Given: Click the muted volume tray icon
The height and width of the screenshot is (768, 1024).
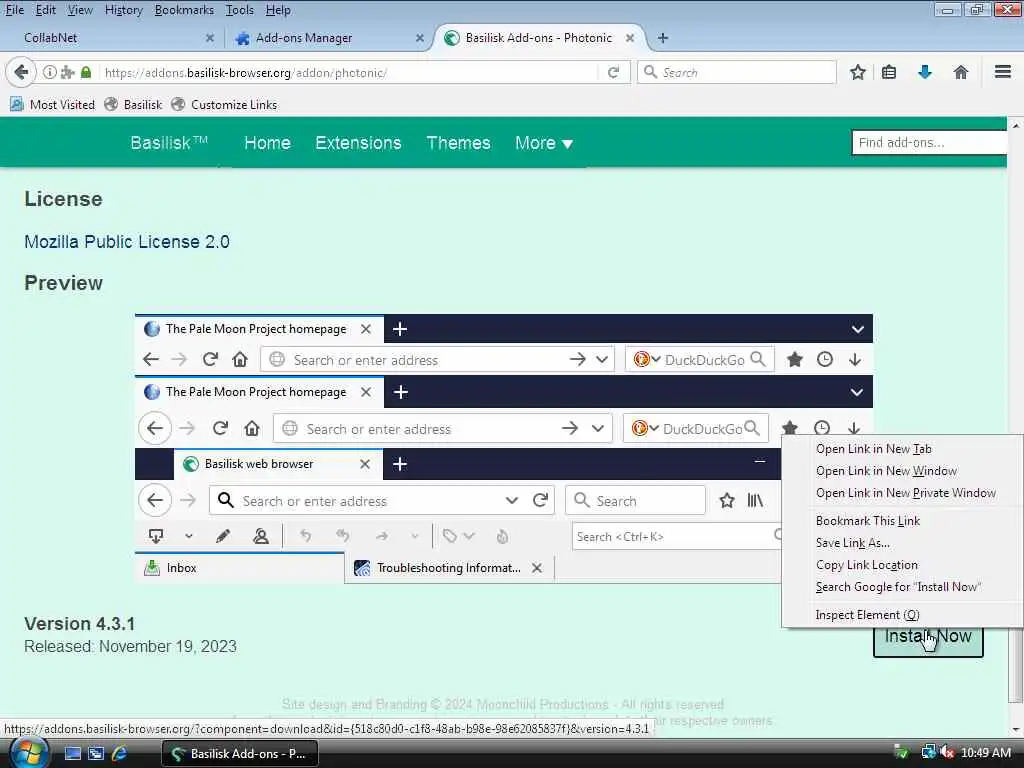Looking at the screenshot, I should 947,753.
